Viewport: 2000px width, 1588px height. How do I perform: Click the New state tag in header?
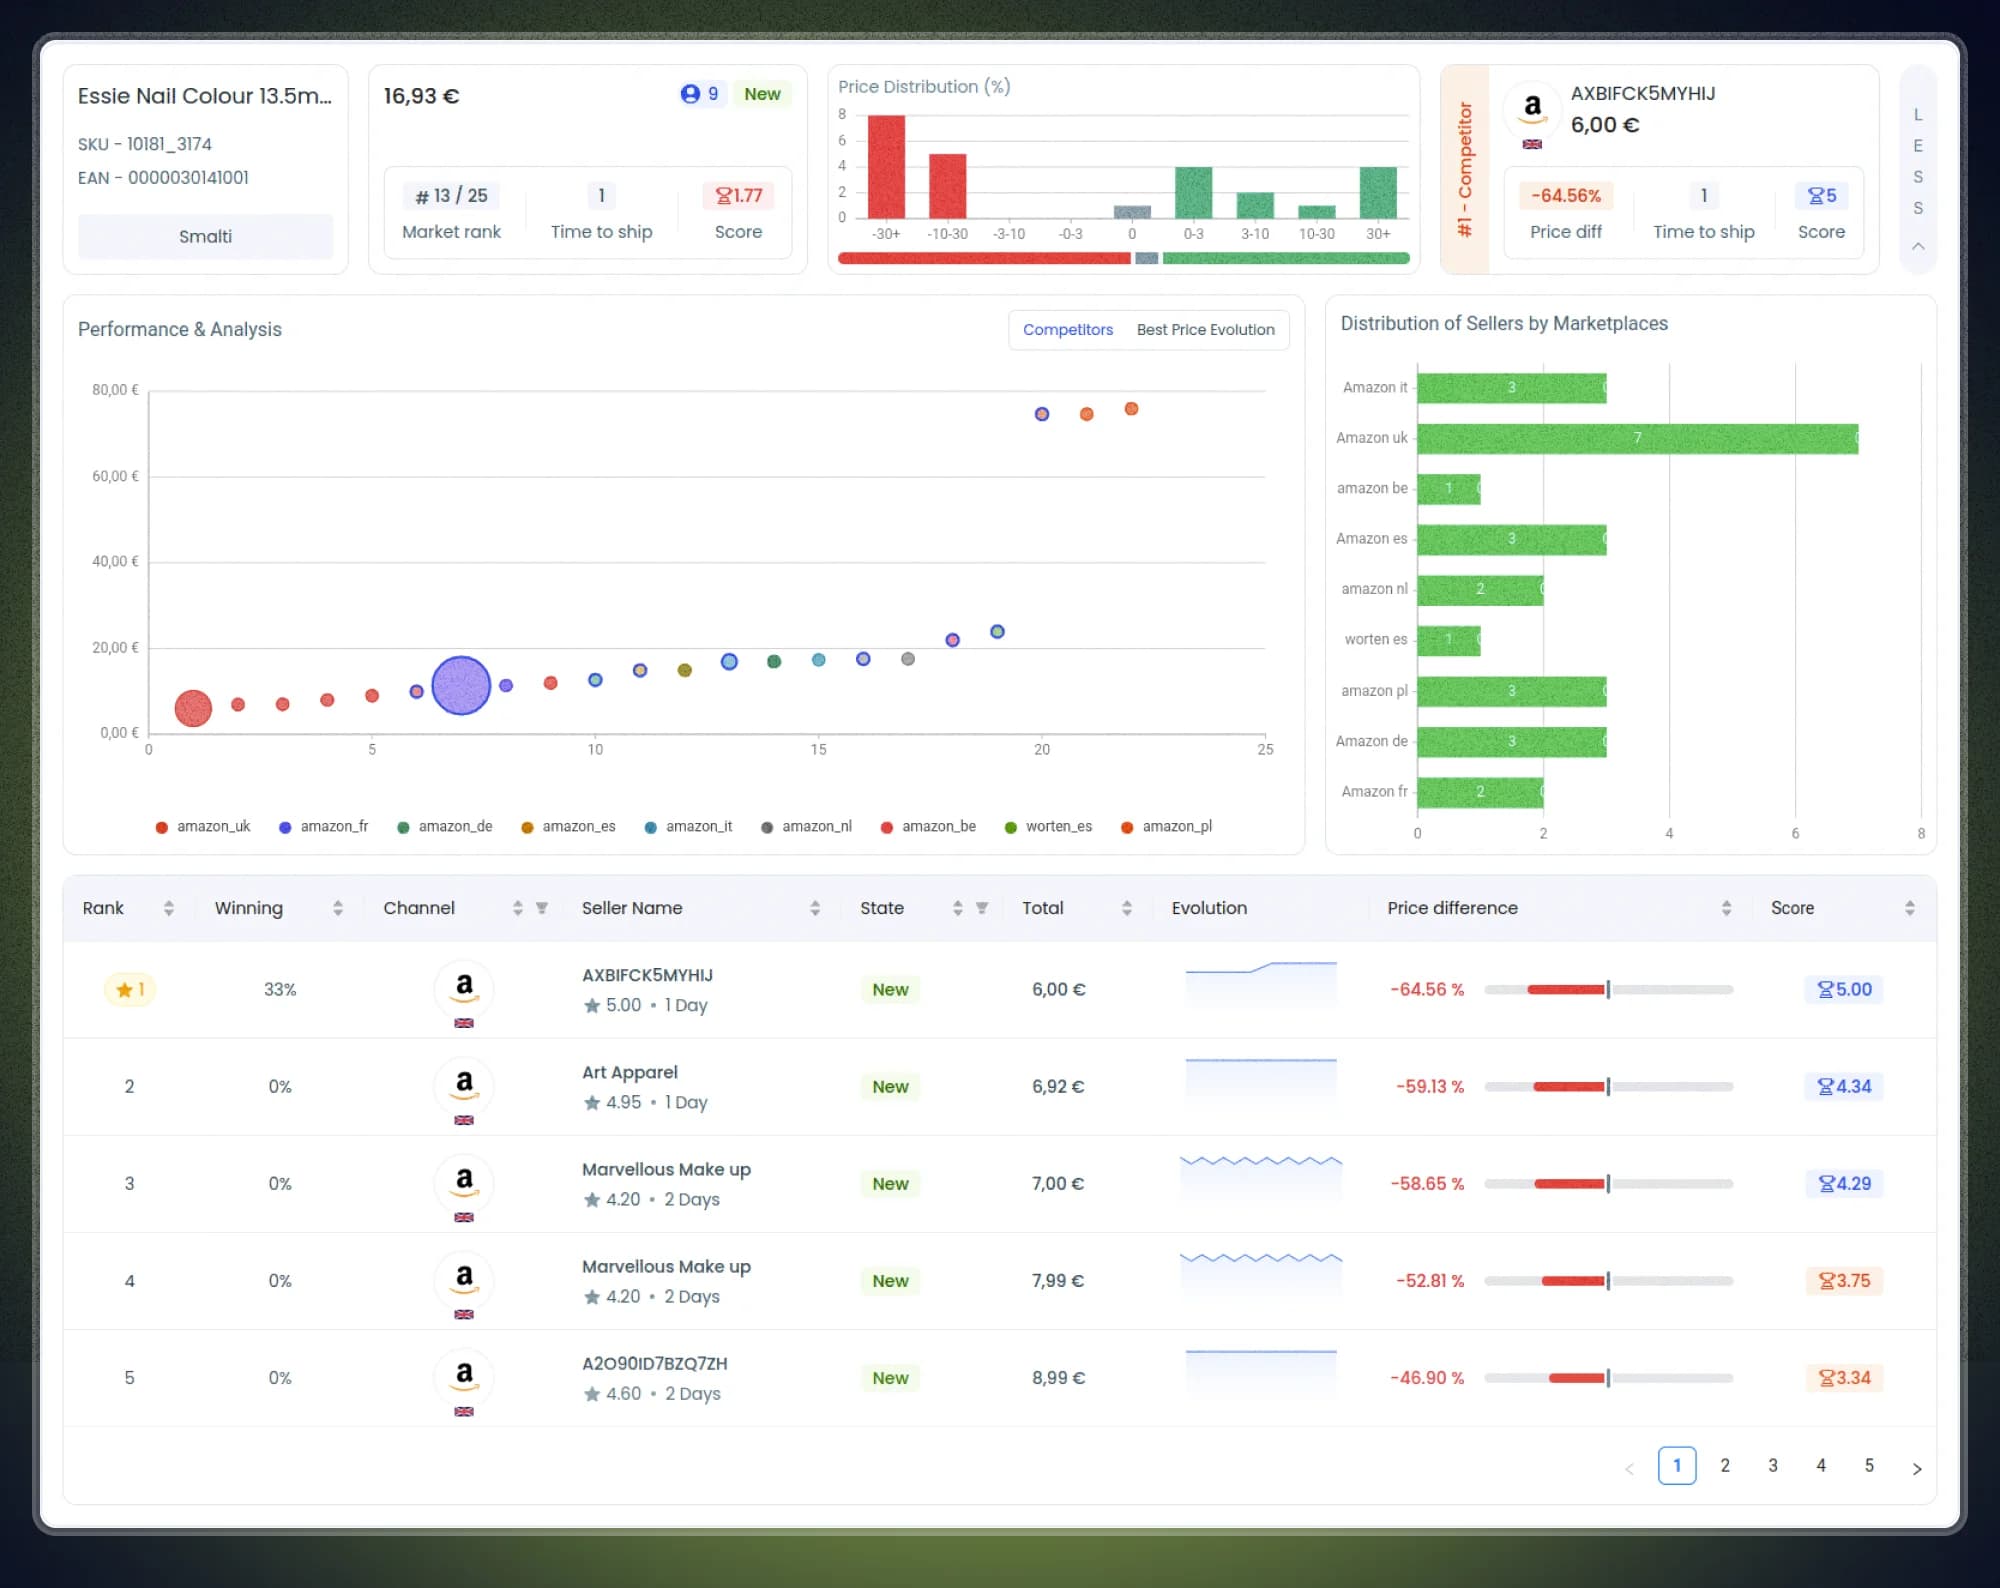(x=762, y=94)
